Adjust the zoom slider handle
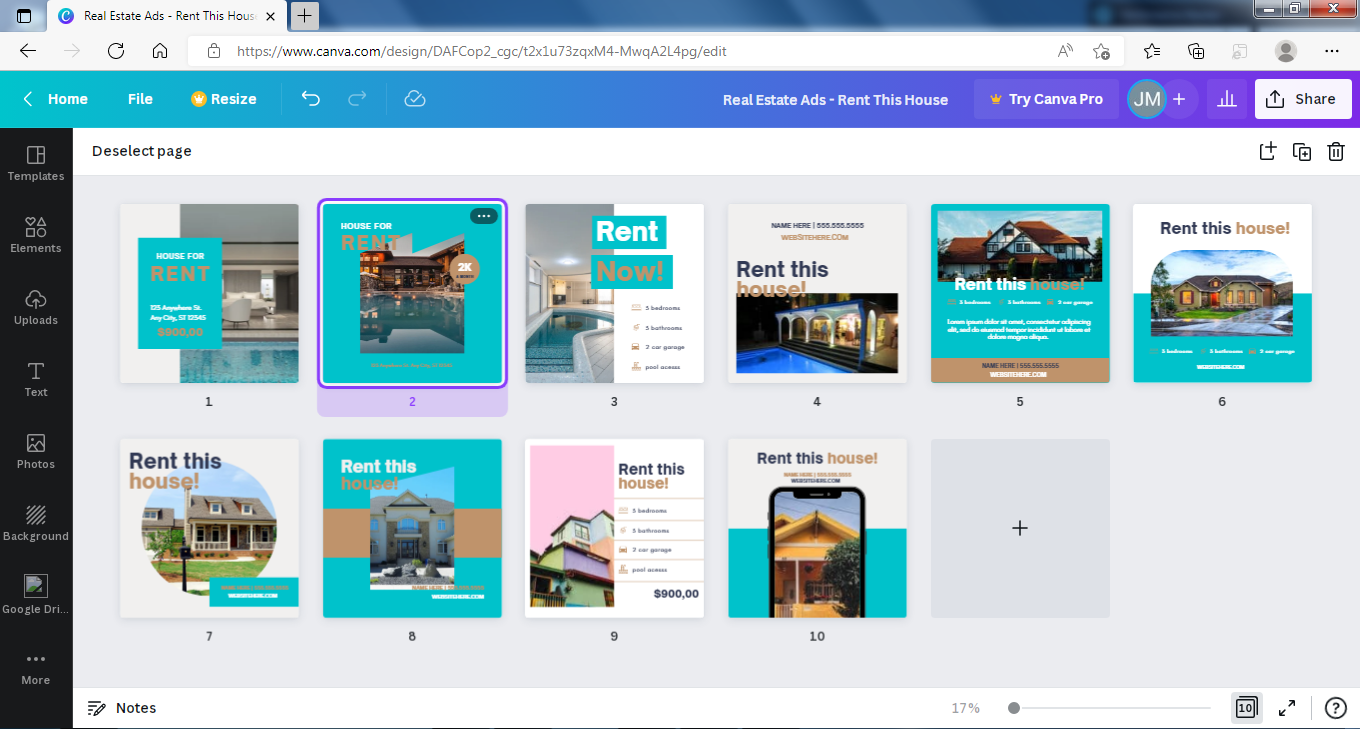 point(1014,708)
